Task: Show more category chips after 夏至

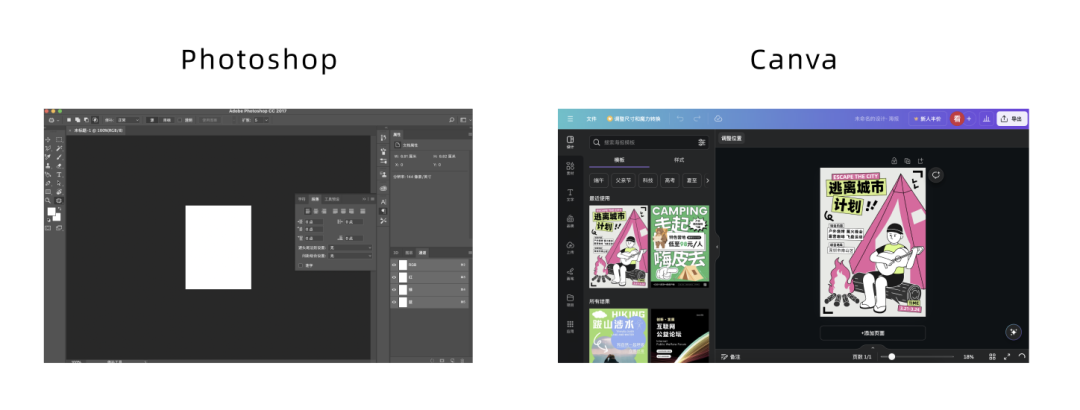Action: click(x=708, y=181)
